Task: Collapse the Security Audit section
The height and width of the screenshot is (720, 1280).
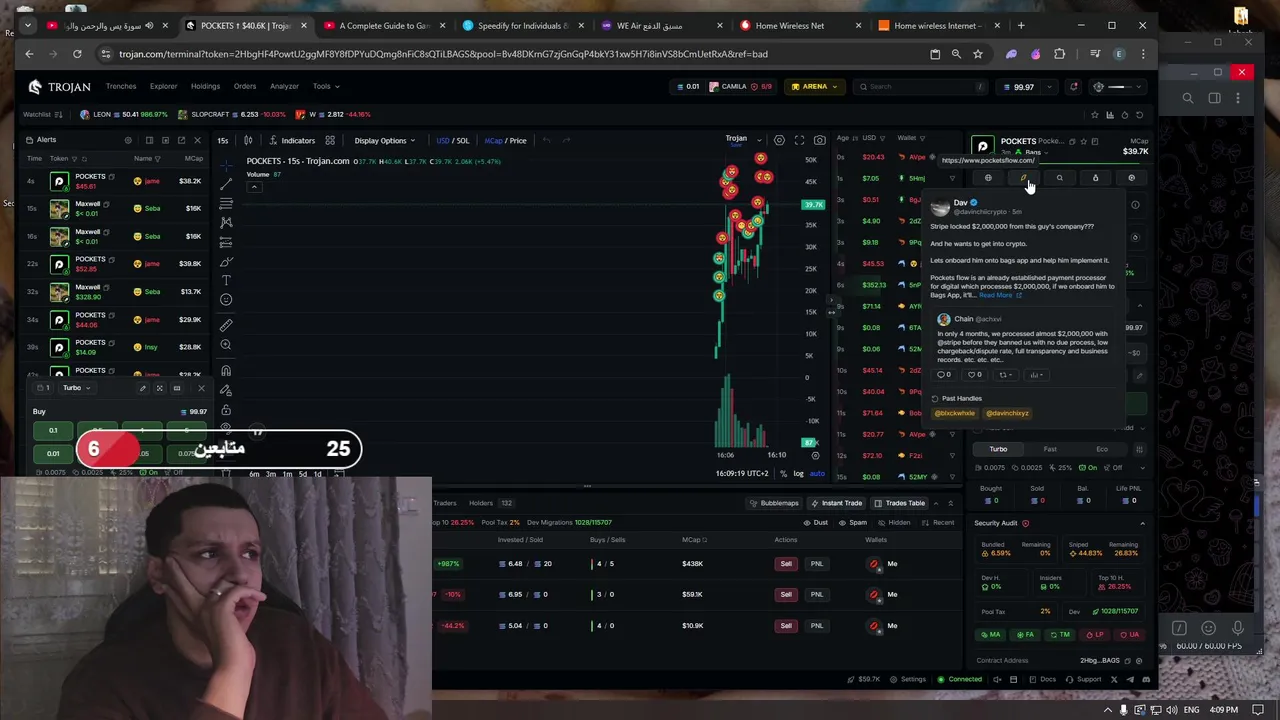Action: [x=1142, y=523]
